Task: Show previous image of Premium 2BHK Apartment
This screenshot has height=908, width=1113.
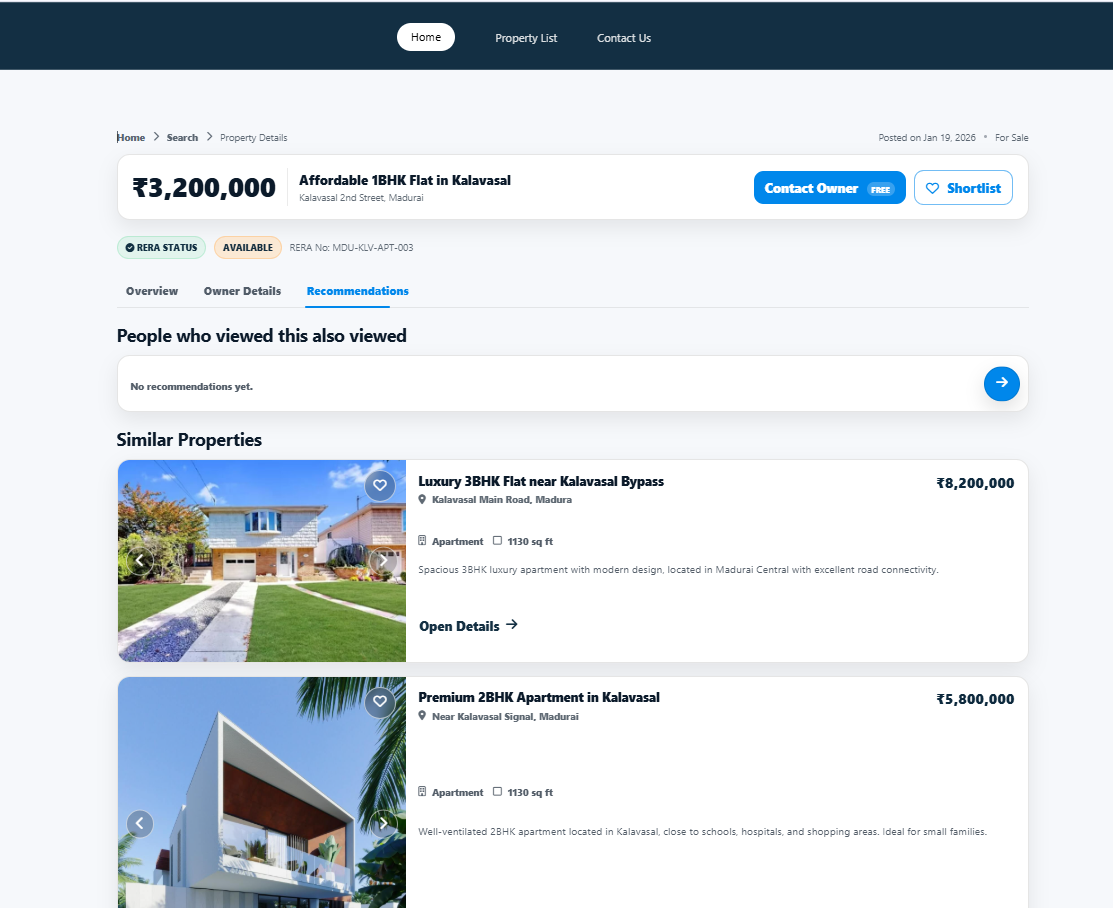Action: click(x=140, y=824)
